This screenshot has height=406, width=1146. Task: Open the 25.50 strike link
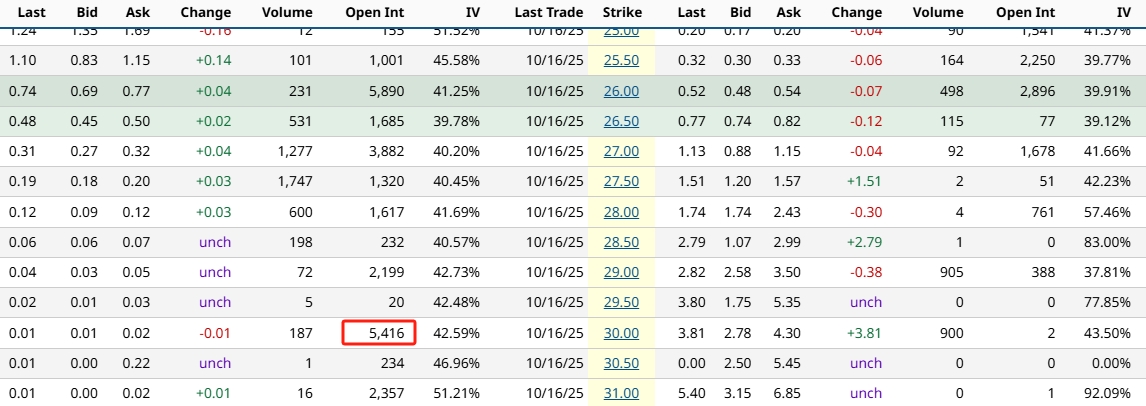(x=621, y=60)
